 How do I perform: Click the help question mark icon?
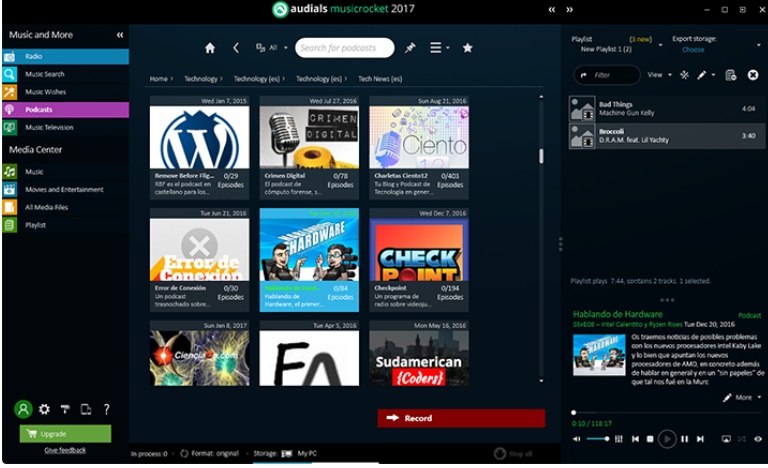[107, 409]
